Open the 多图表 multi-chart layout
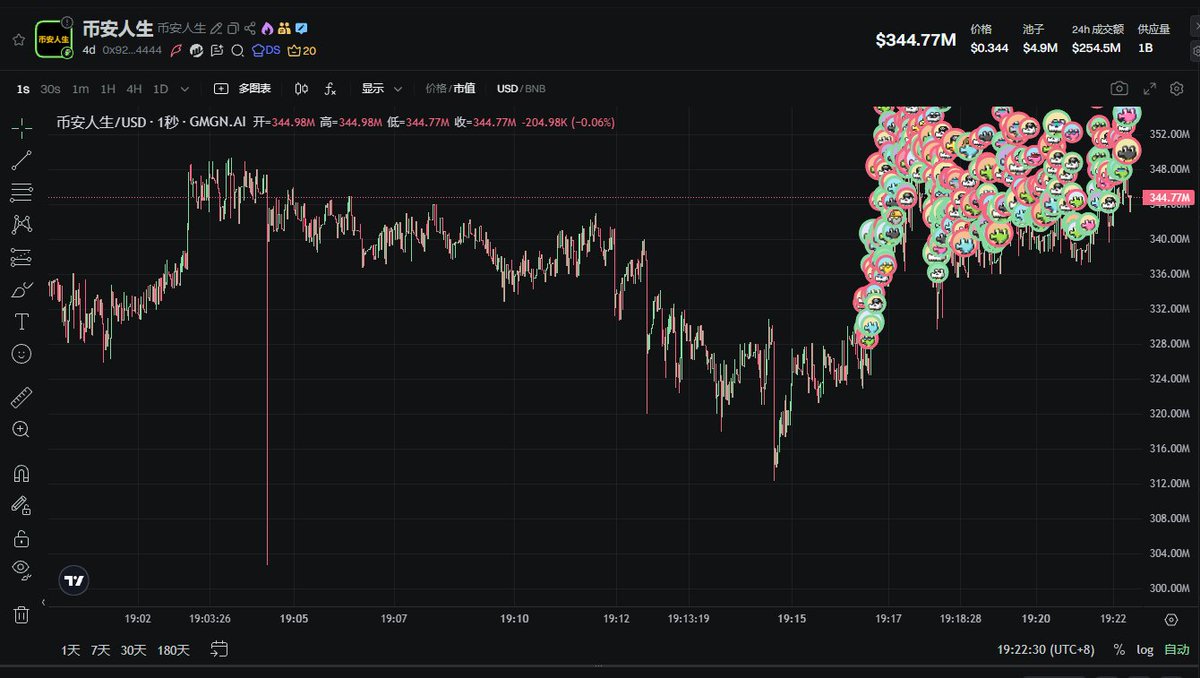The width and height of the screenshot is (1200, 678). (x=243, y=89)
